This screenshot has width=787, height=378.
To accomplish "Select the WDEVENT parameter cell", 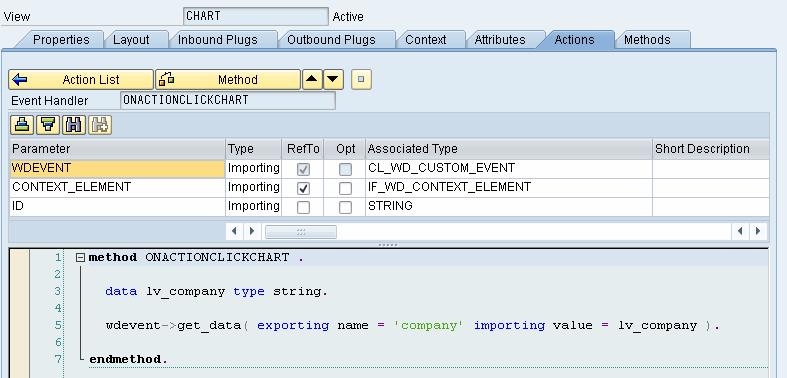I will pos(117,168).
